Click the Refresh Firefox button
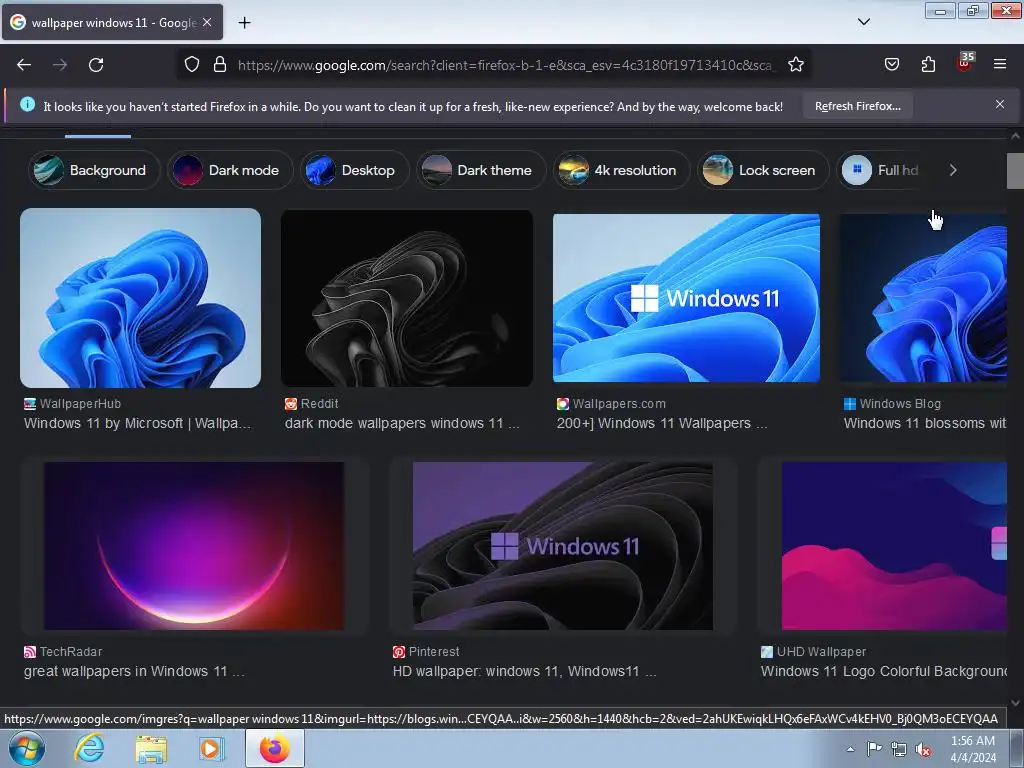1024x768 pixels. 857,106
